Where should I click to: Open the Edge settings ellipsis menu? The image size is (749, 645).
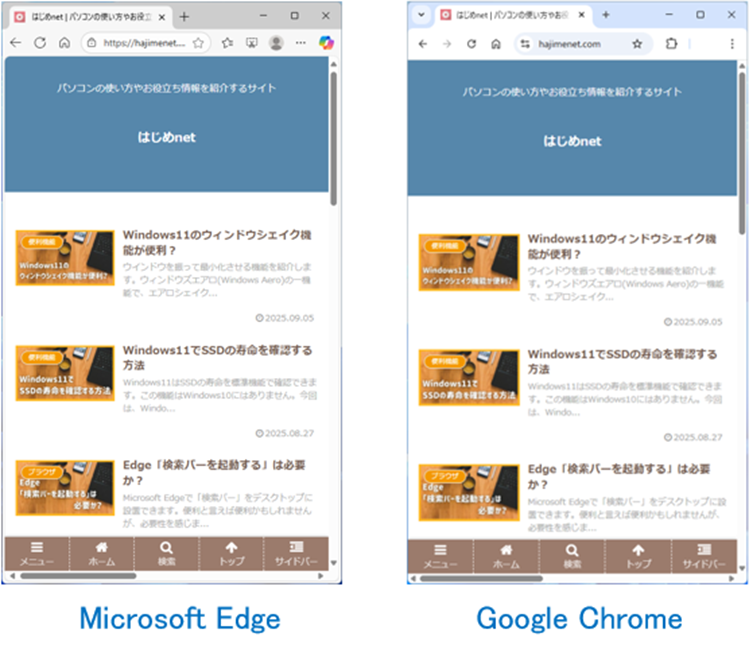300,43
